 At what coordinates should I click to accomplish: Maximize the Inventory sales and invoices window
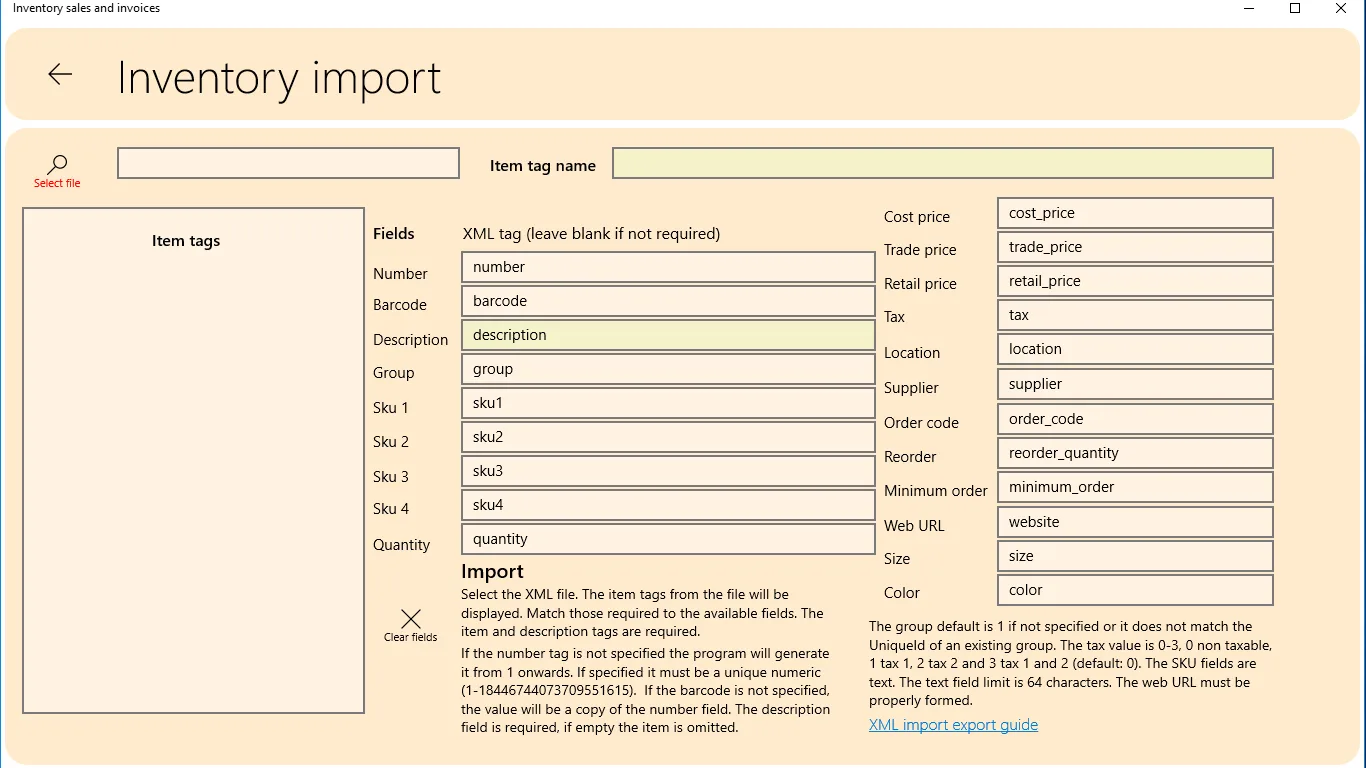tap(1295, 9)
